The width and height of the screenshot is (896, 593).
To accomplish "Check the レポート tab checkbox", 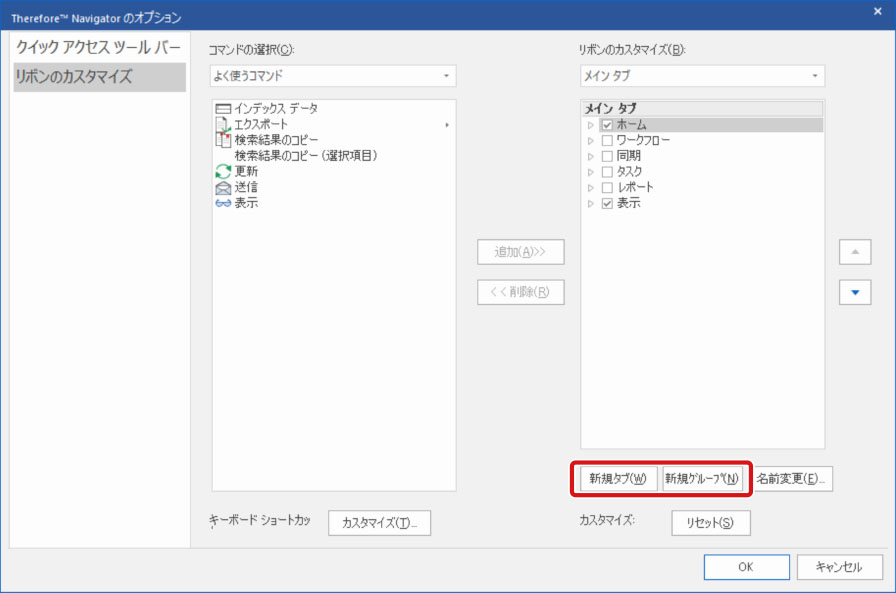I will pos(607,188).
